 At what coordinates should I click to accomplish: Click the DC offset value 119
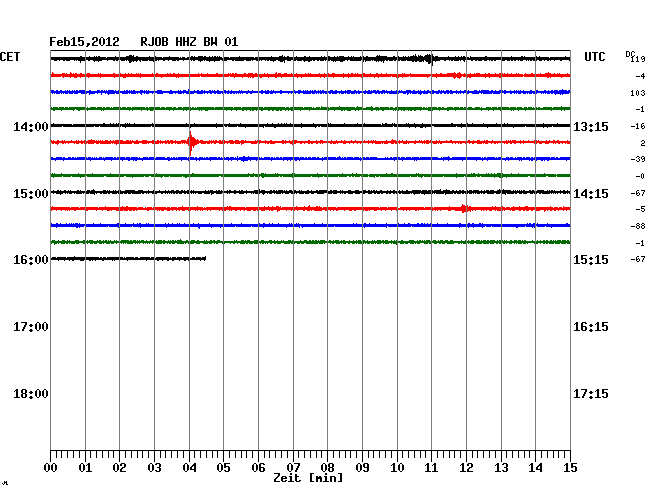638,59
